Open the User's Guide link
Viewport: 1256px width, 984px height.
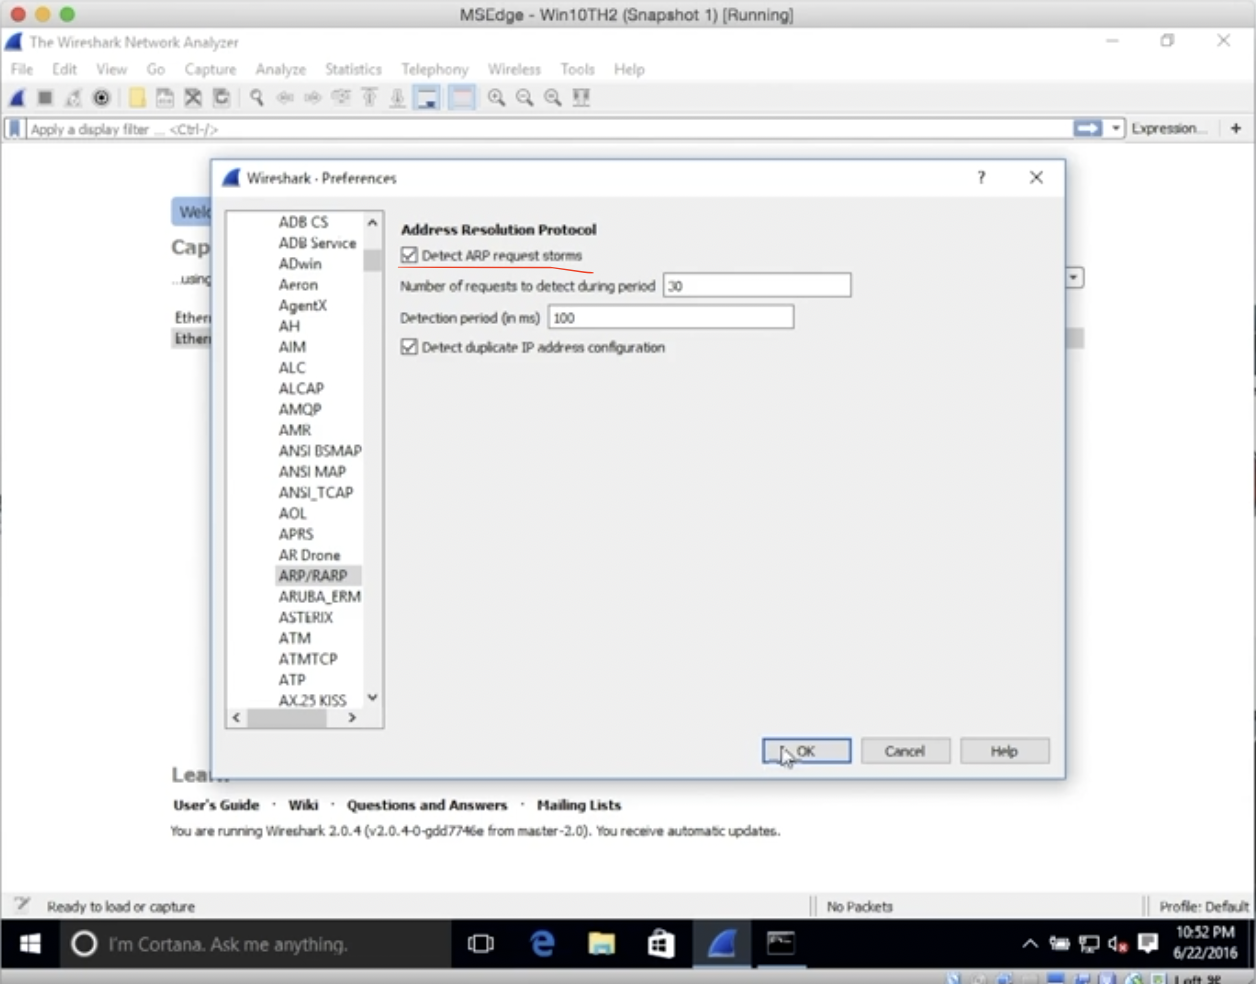click(x=216, y=804)
